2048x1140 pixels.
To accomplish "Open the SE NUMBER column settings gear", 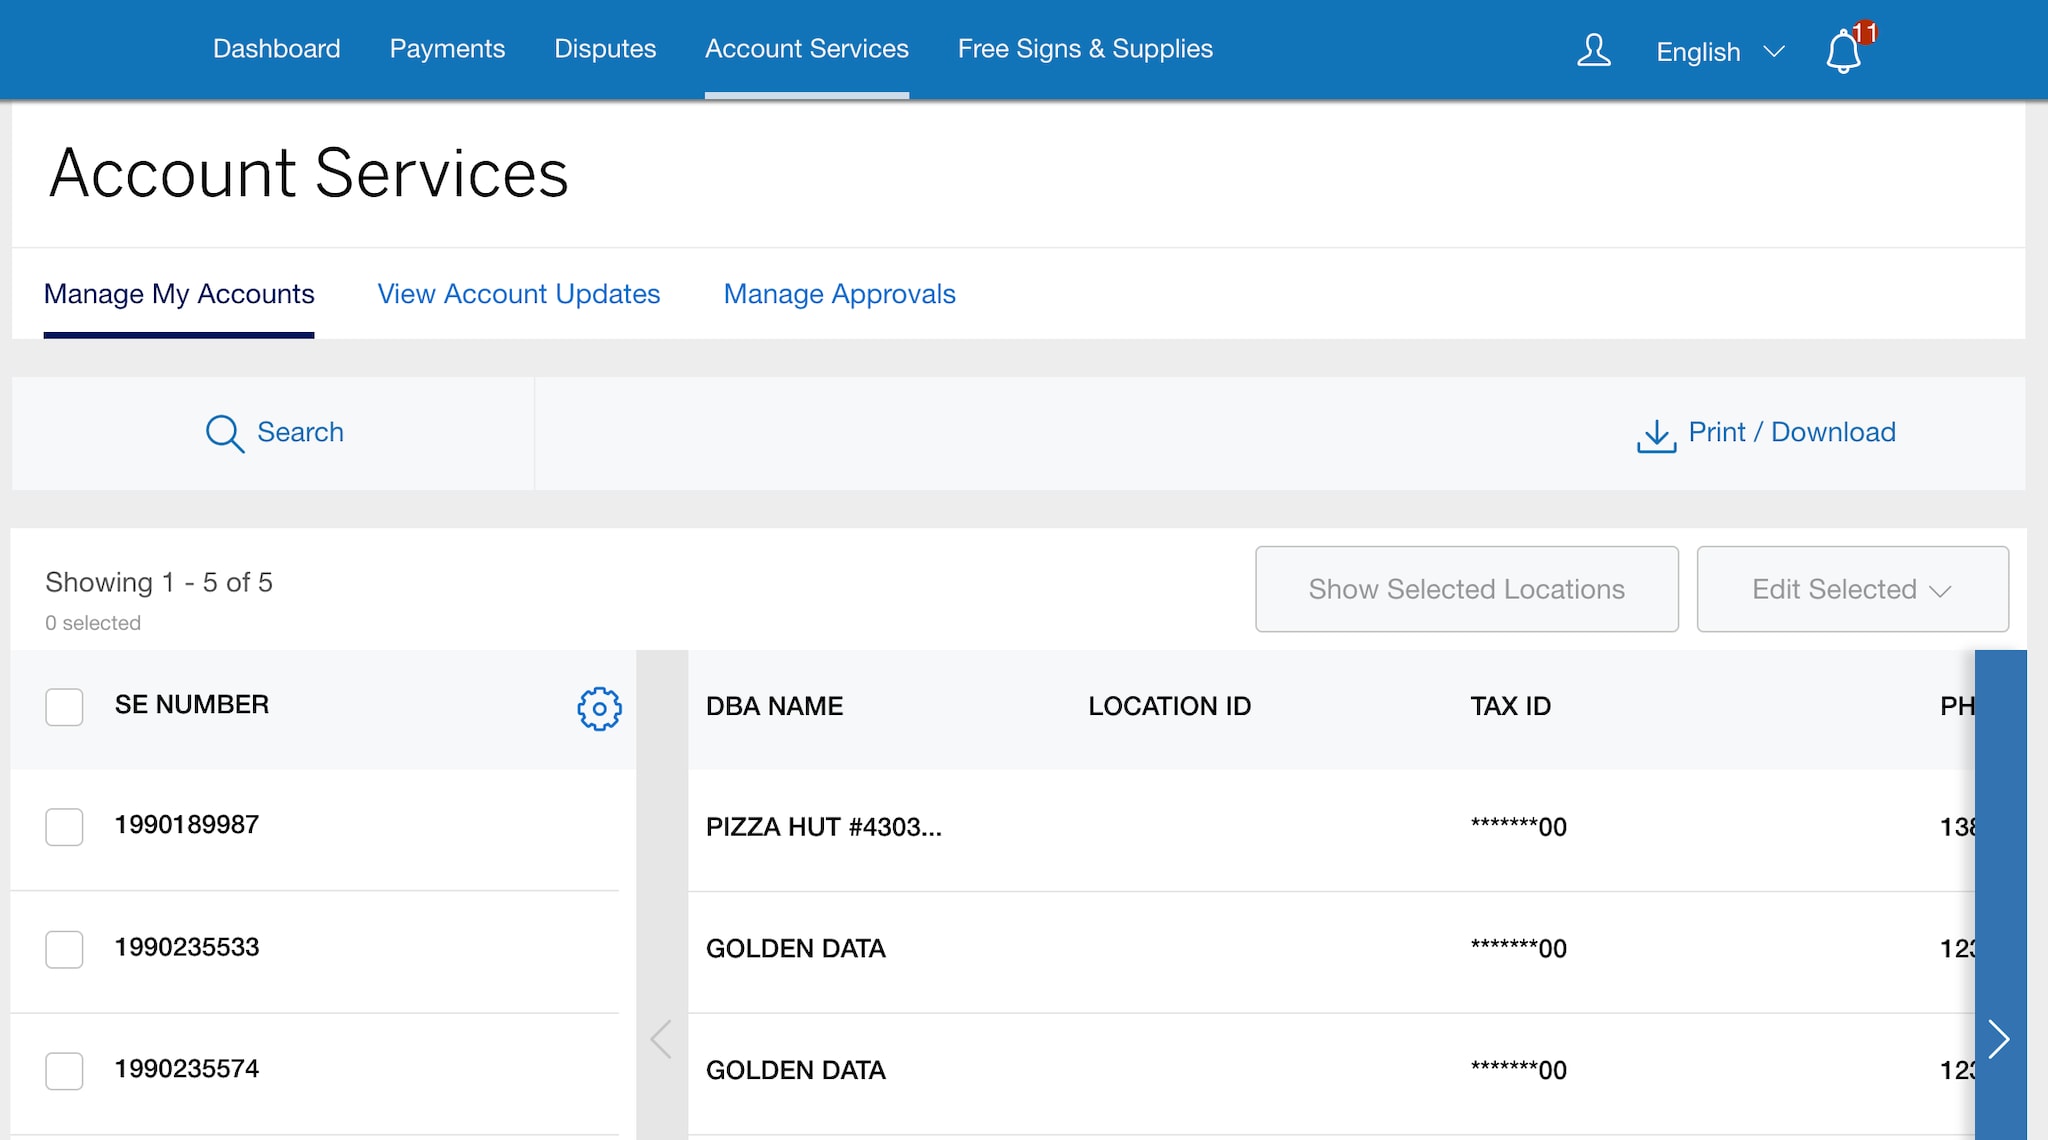I will point(598,708).
